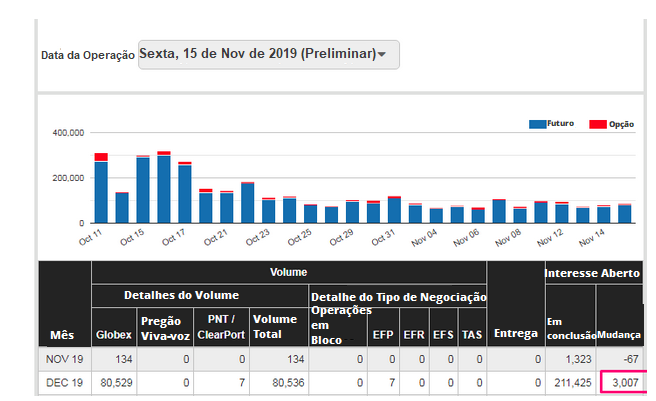Click the Oct 15 axis label

(132, 237)
